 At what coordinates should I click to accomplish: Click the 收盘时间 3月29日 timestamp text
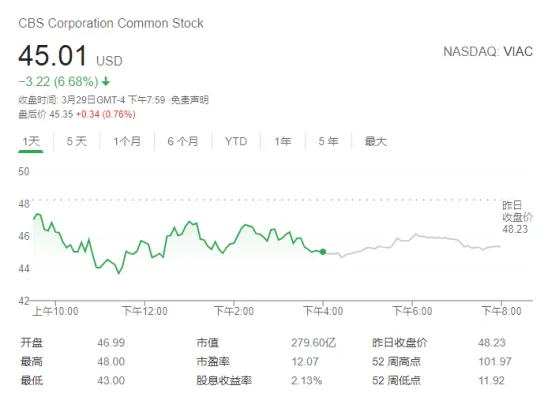click(92, 100)
